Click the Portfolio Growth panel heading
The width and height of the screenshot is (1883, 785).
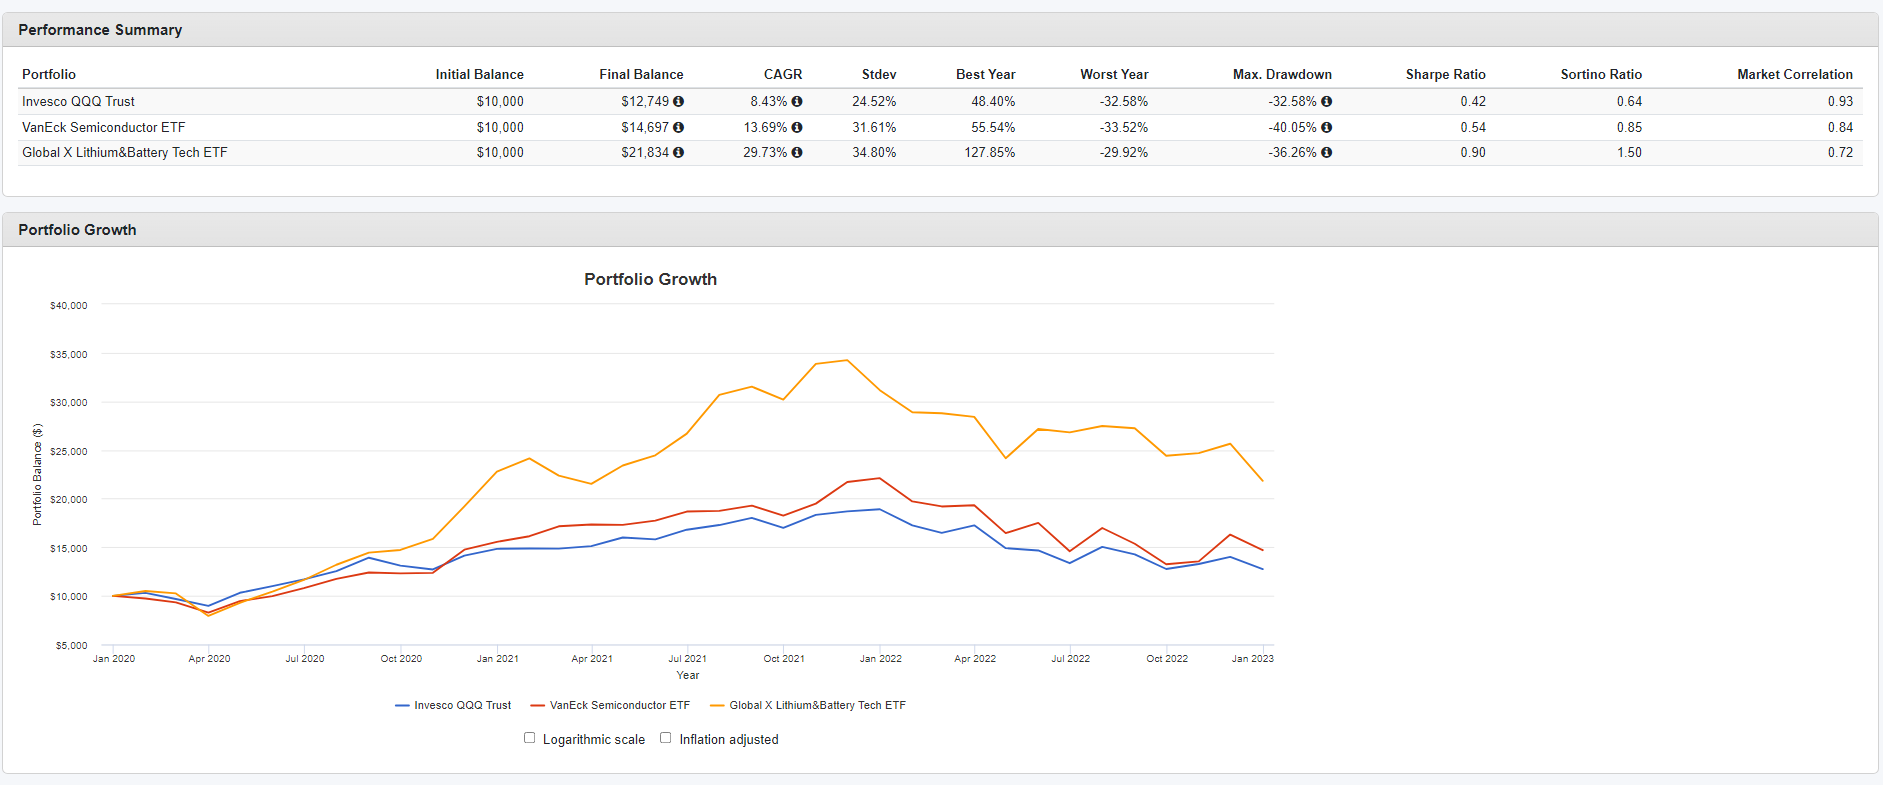point(77,230)
